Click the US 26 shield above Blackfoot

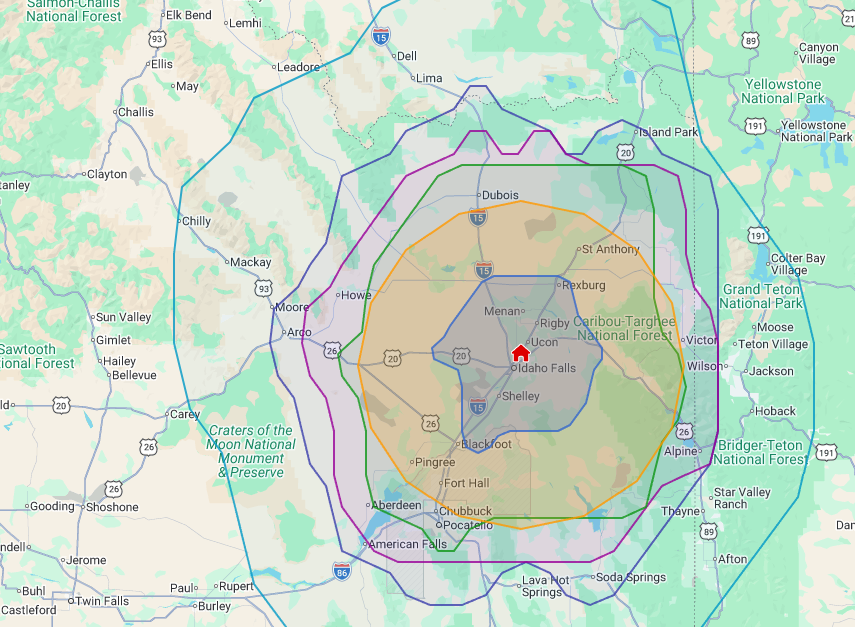tap(430, 423)
